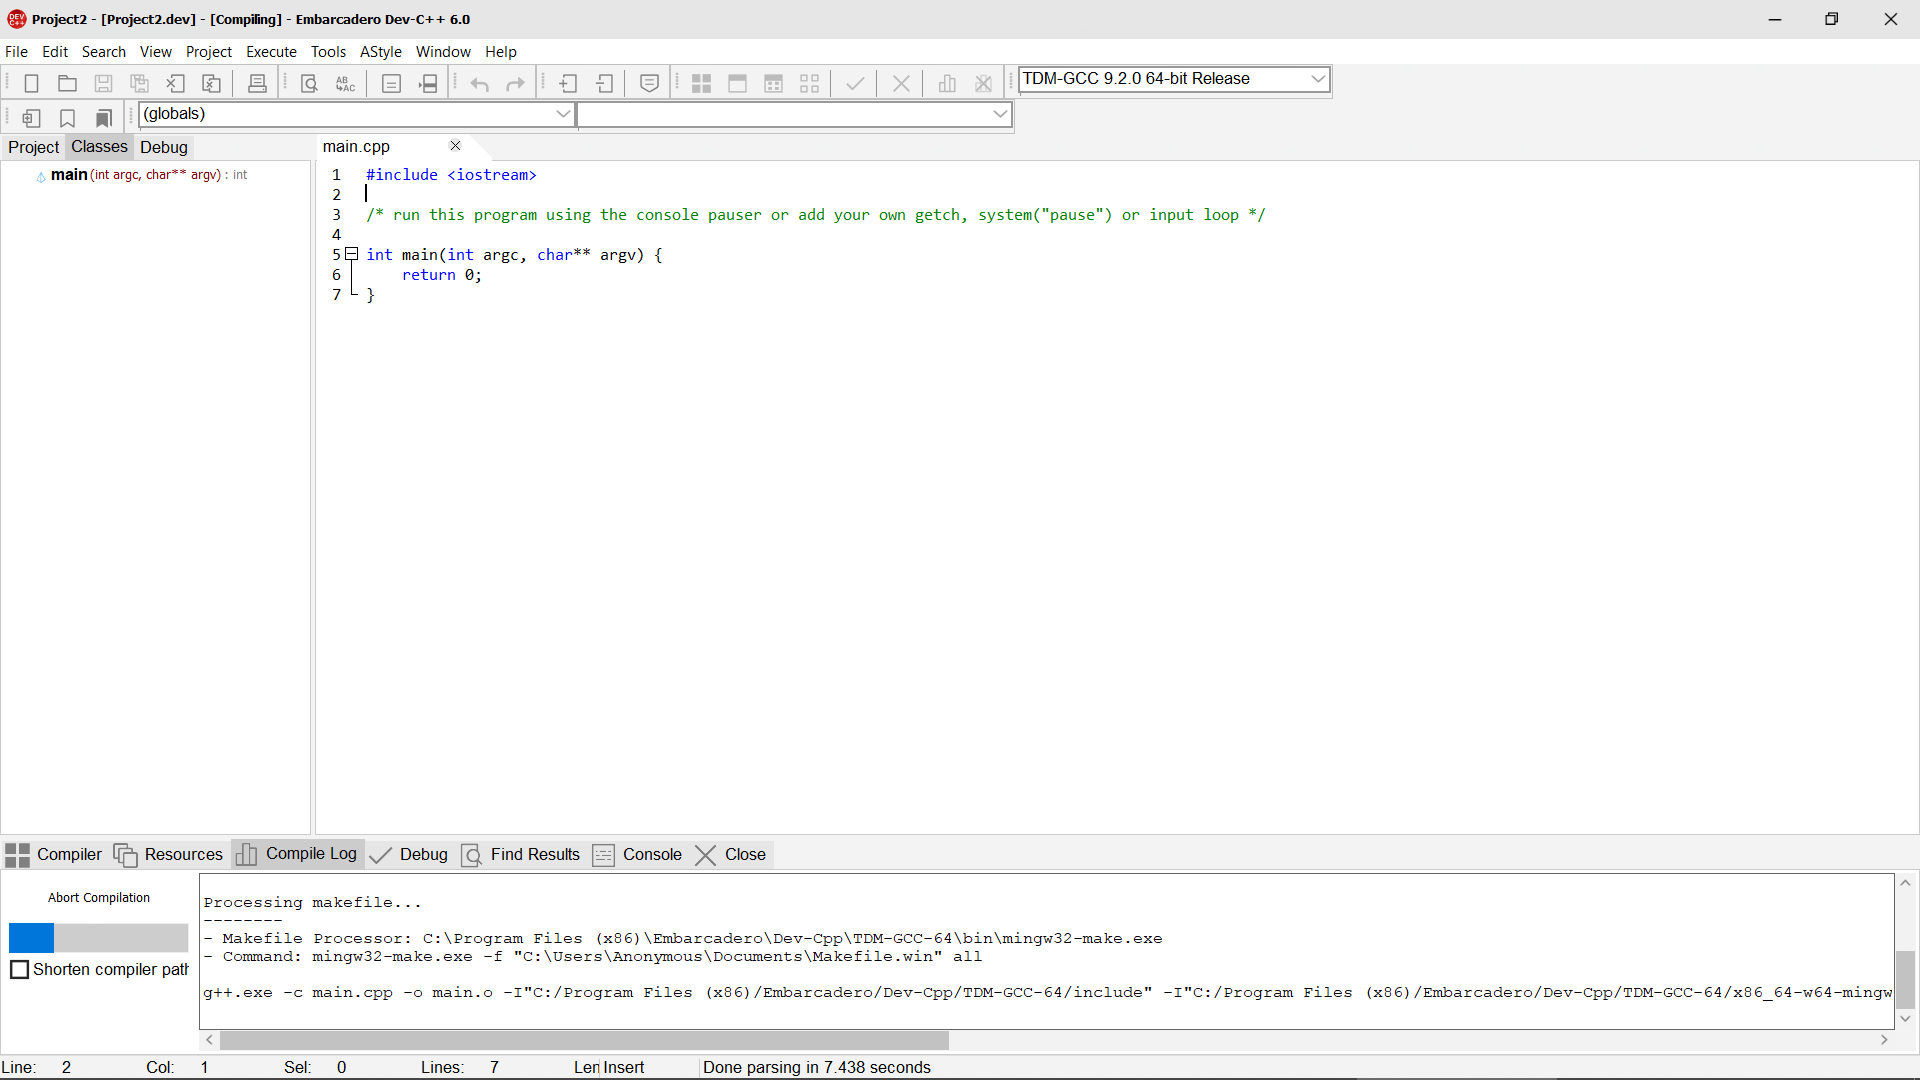Expand the (globals) scope dropdown
The image size is (1920, 1080).
[357, 114]
